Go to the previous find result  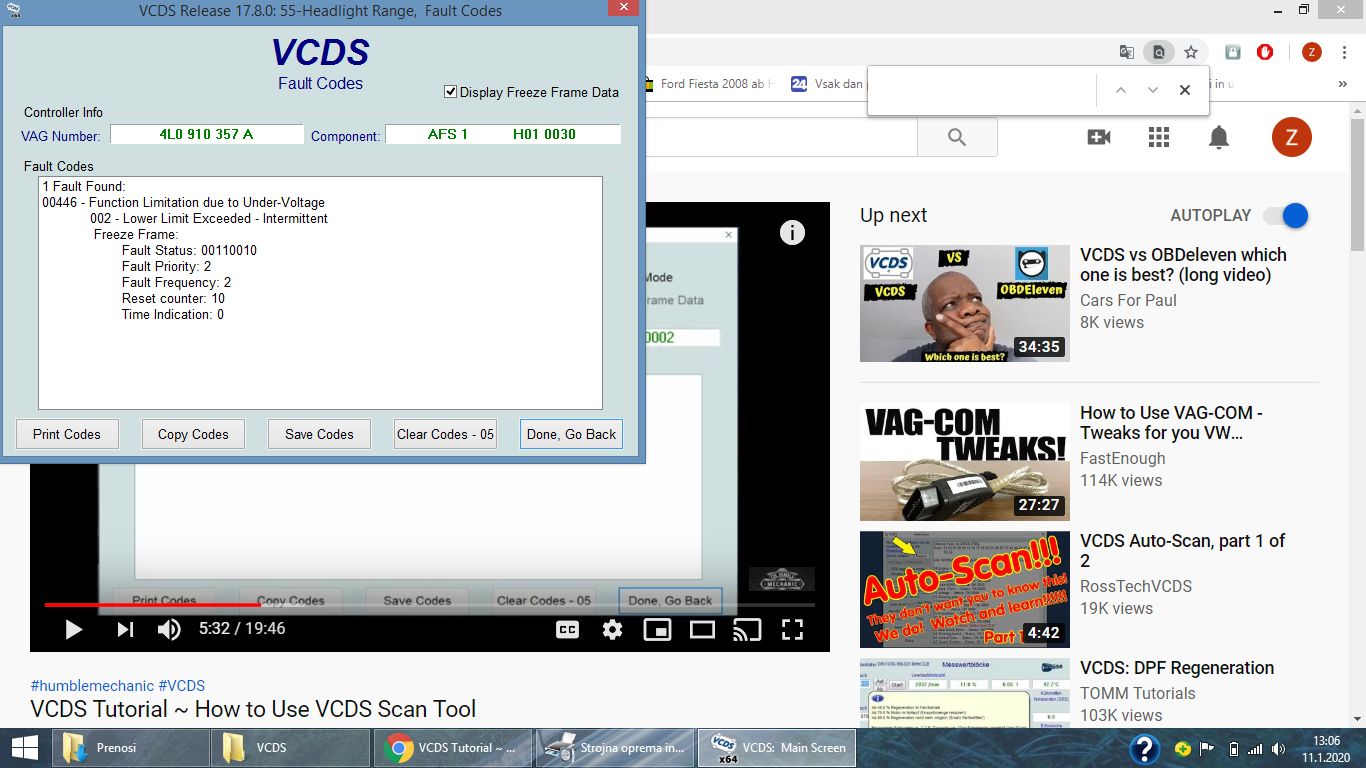click(1121, 90)
